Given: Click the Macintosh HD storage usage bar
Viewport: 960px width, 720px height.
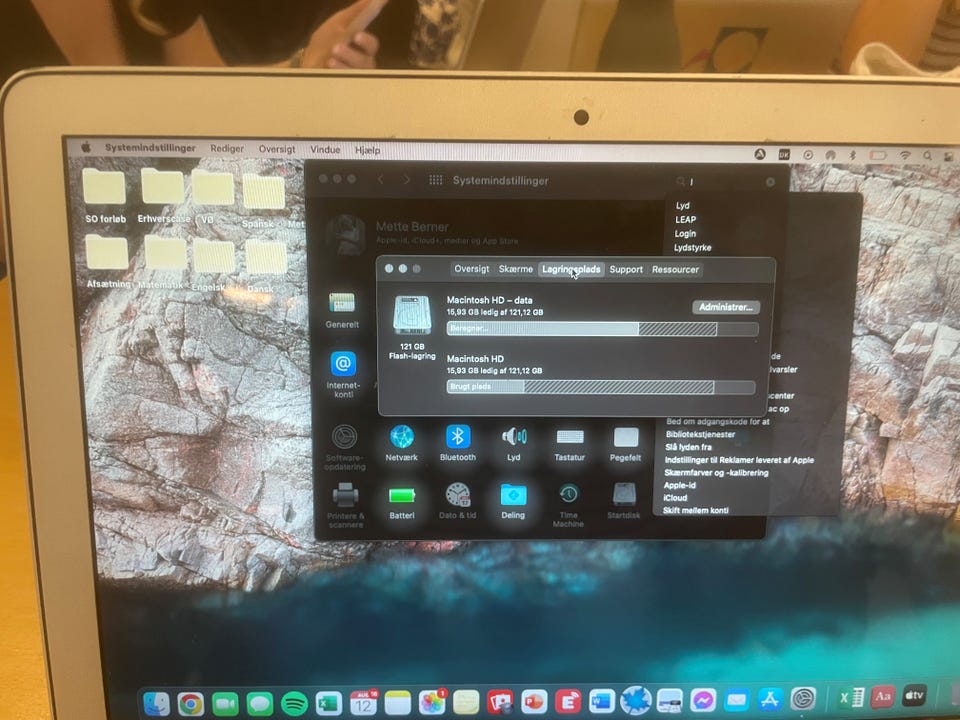Looking at the screenshot, I should coord(601,387).
